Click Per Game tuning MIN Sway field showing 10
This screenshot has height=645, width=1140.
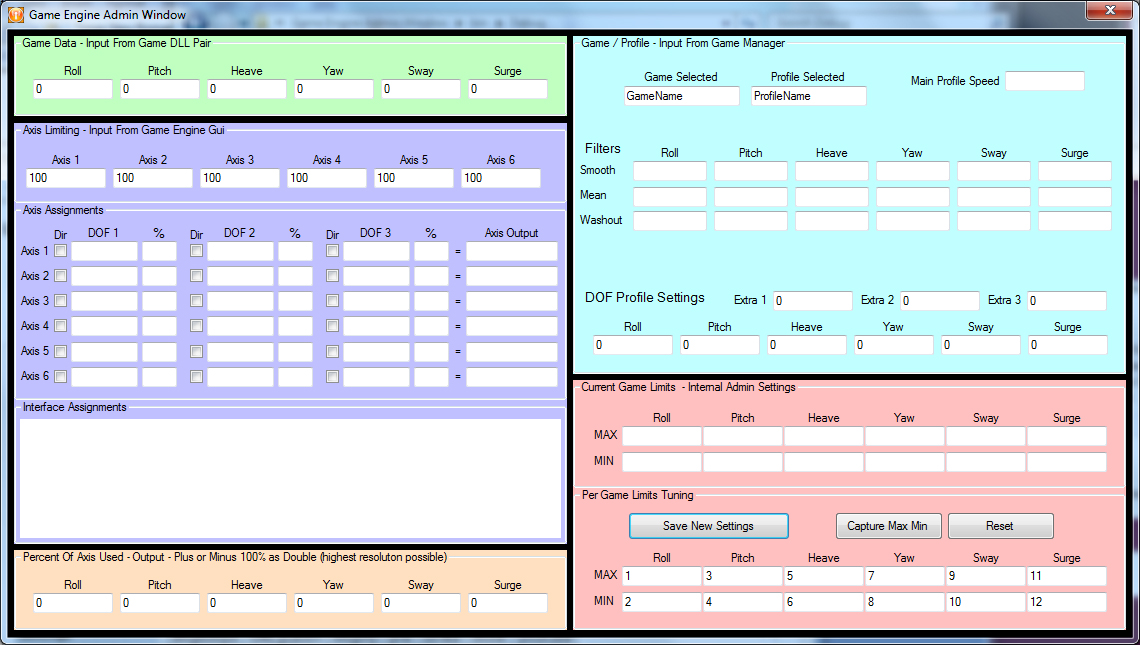pyautogui.click(x=986, y=602)
